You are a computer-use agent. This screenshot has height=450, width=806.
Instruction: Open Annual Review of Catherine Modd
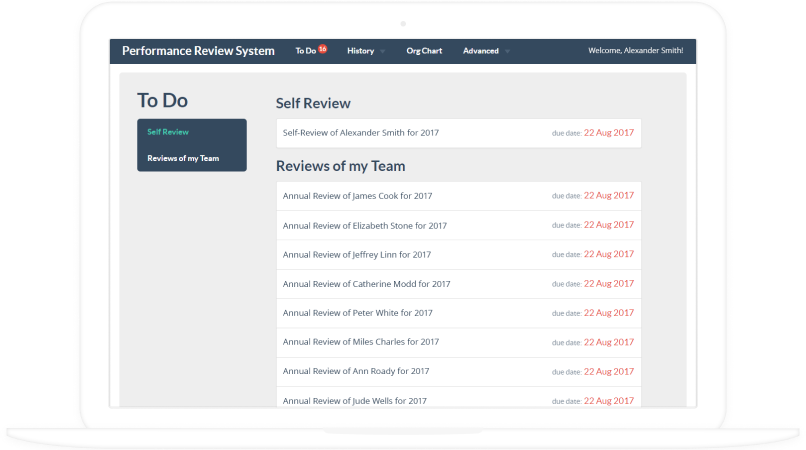tap(367, 284)
